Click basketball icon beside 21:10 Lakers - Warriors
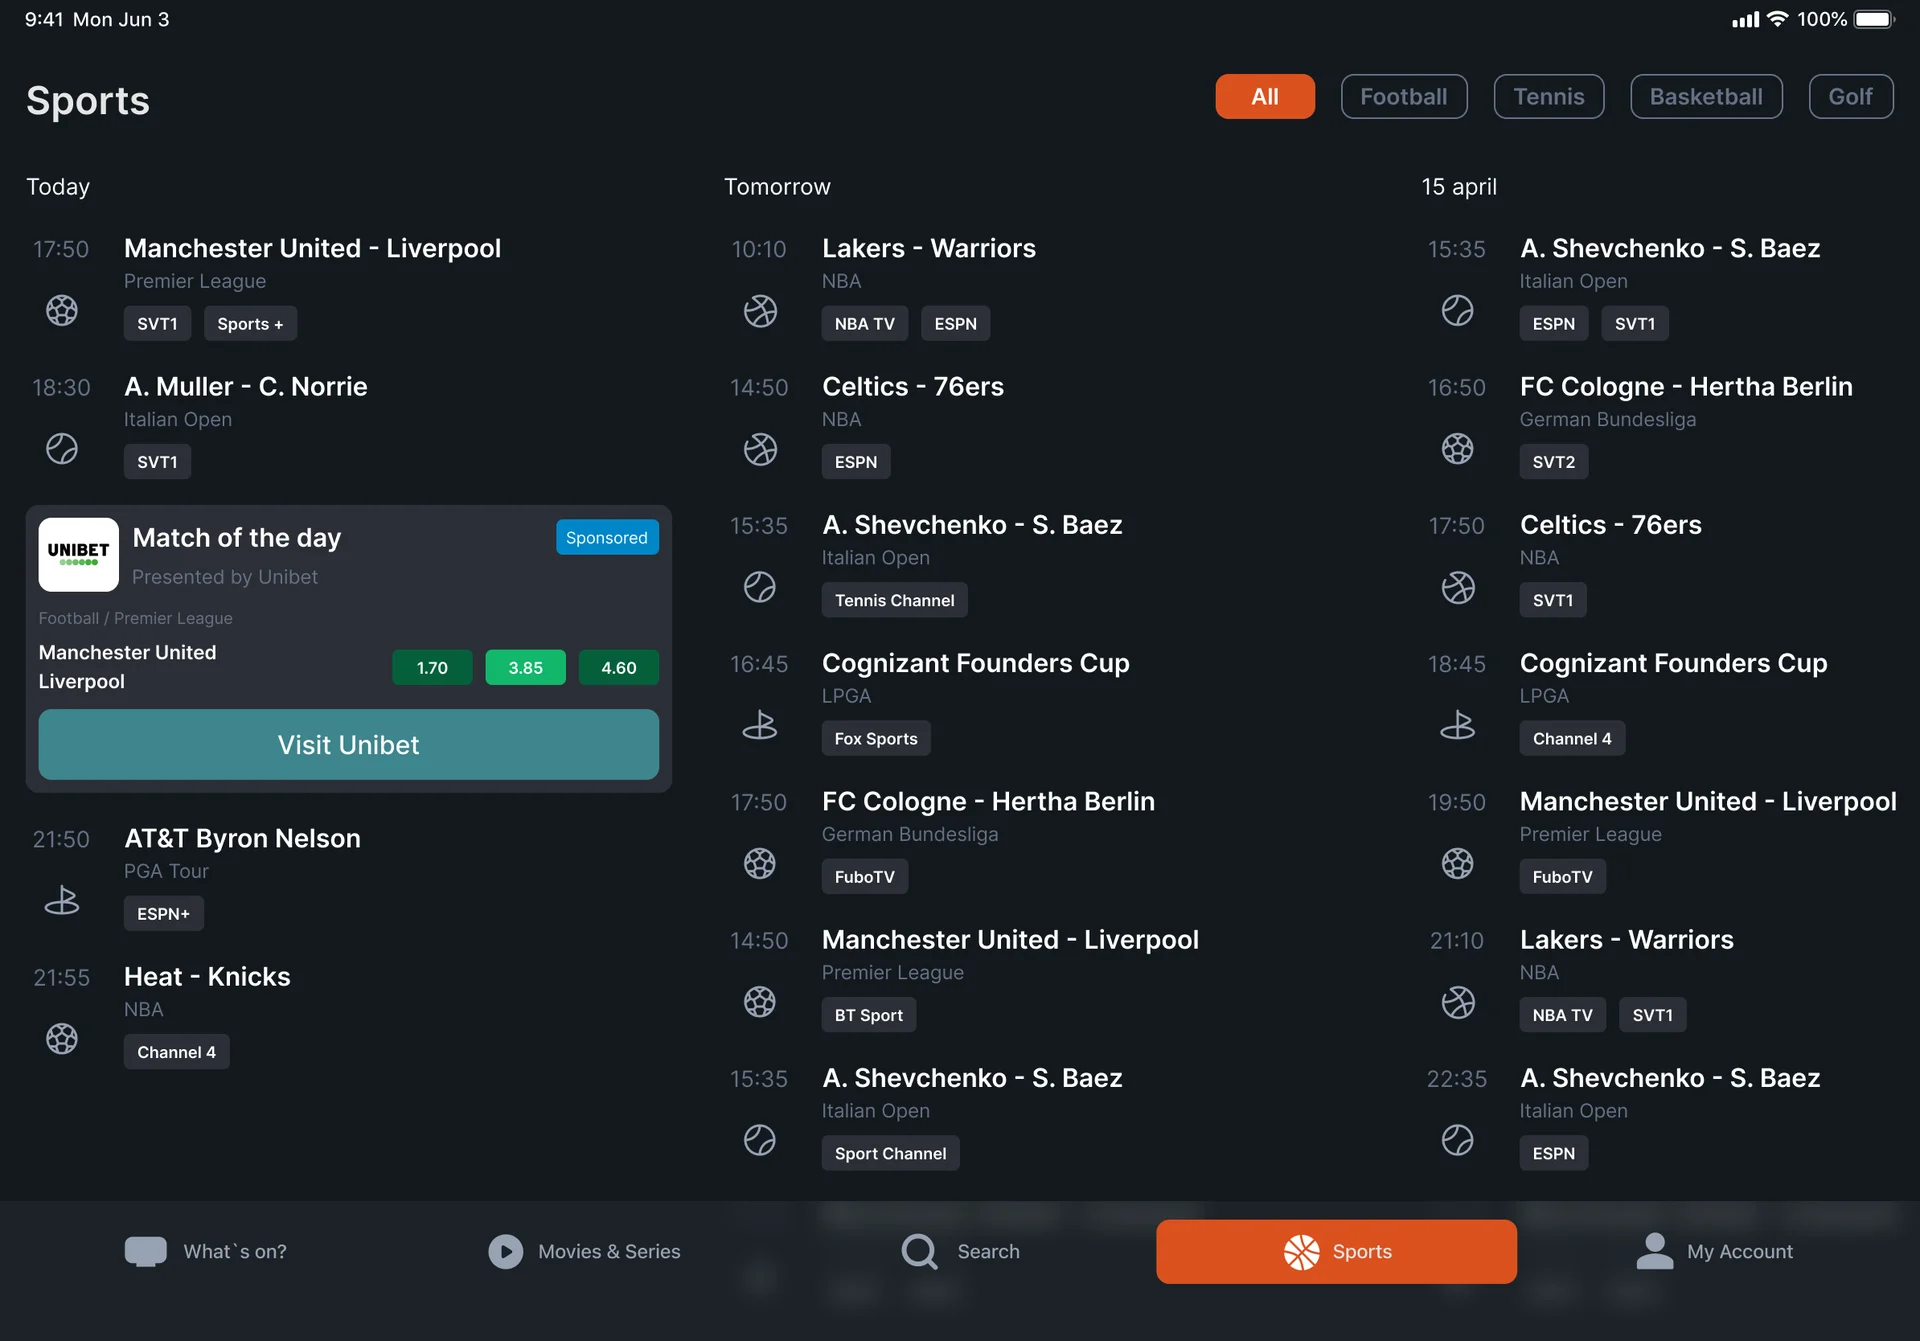1920x1341 pixels. (x=1458, y=1002)
